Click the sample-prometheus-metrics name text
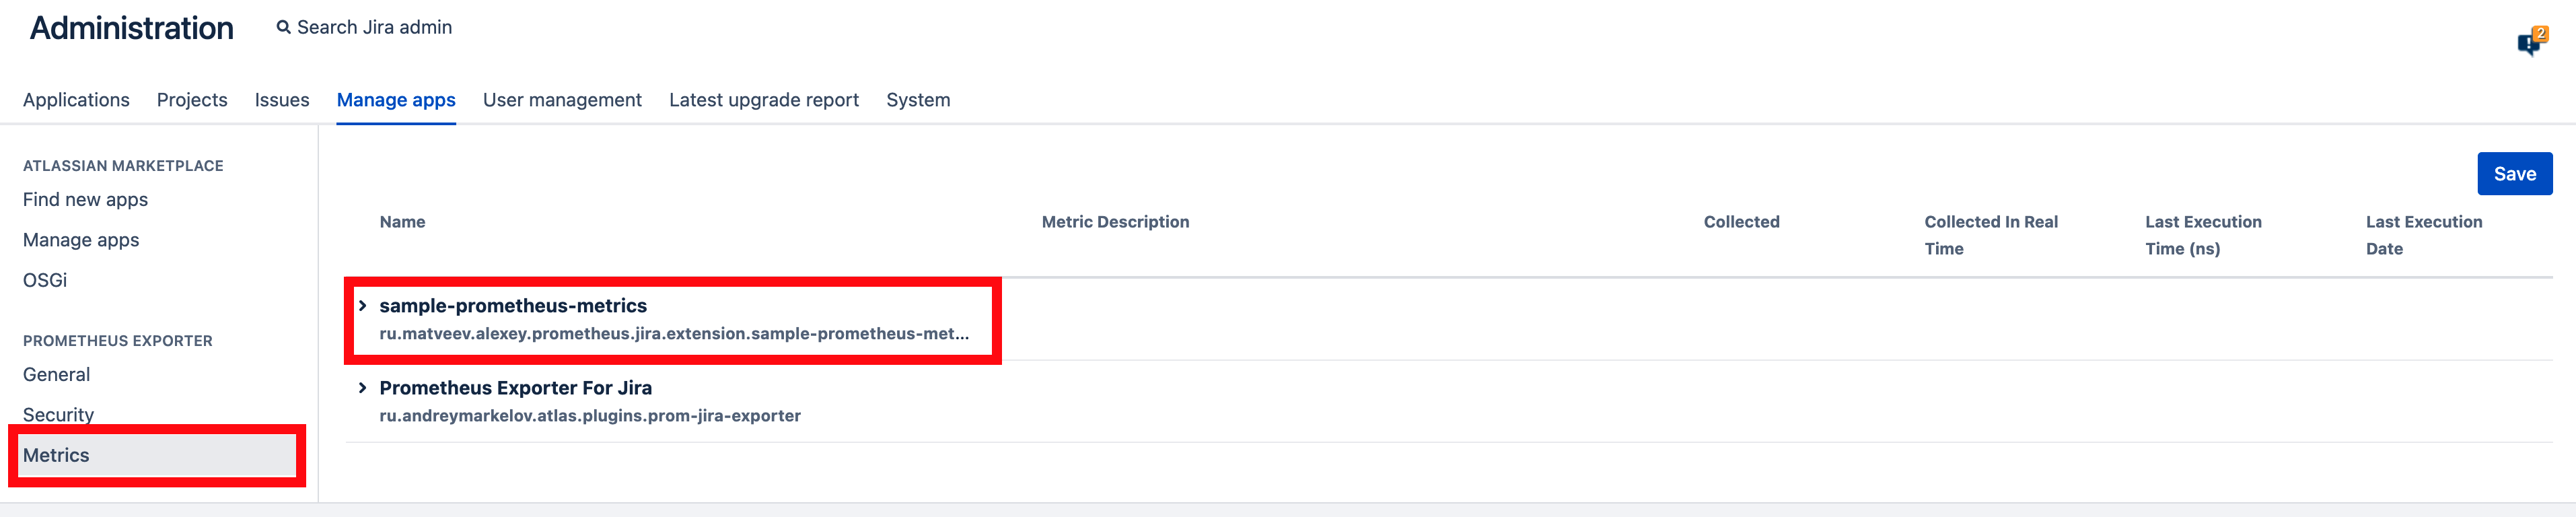 point(513,306)
